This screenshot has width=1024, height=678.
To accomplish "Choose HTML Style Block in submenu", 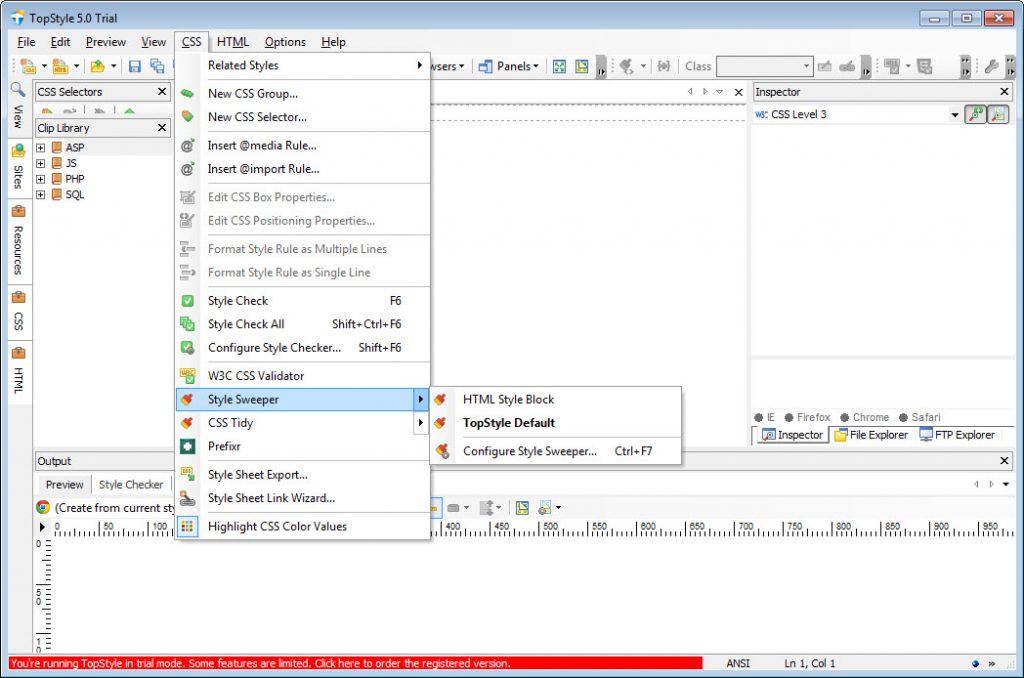I will [555, 399].
